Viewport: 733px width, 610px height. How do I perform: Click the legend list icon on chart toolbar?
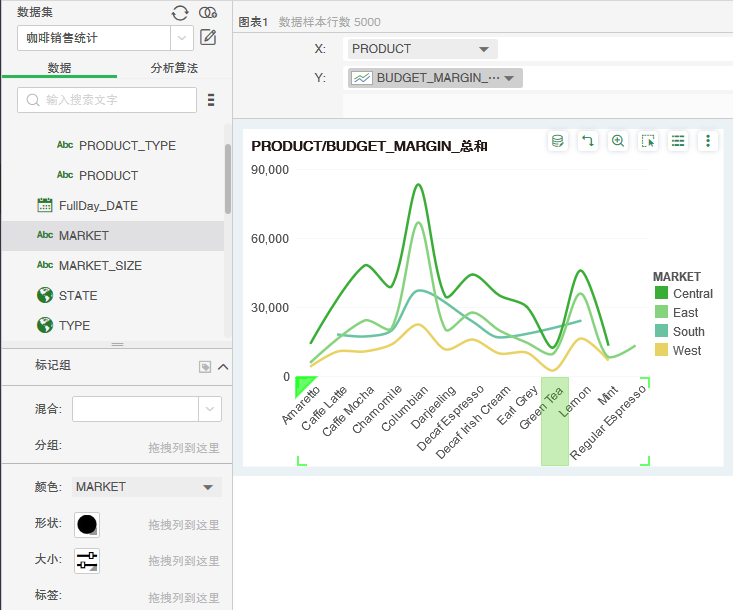click(678, 141)
